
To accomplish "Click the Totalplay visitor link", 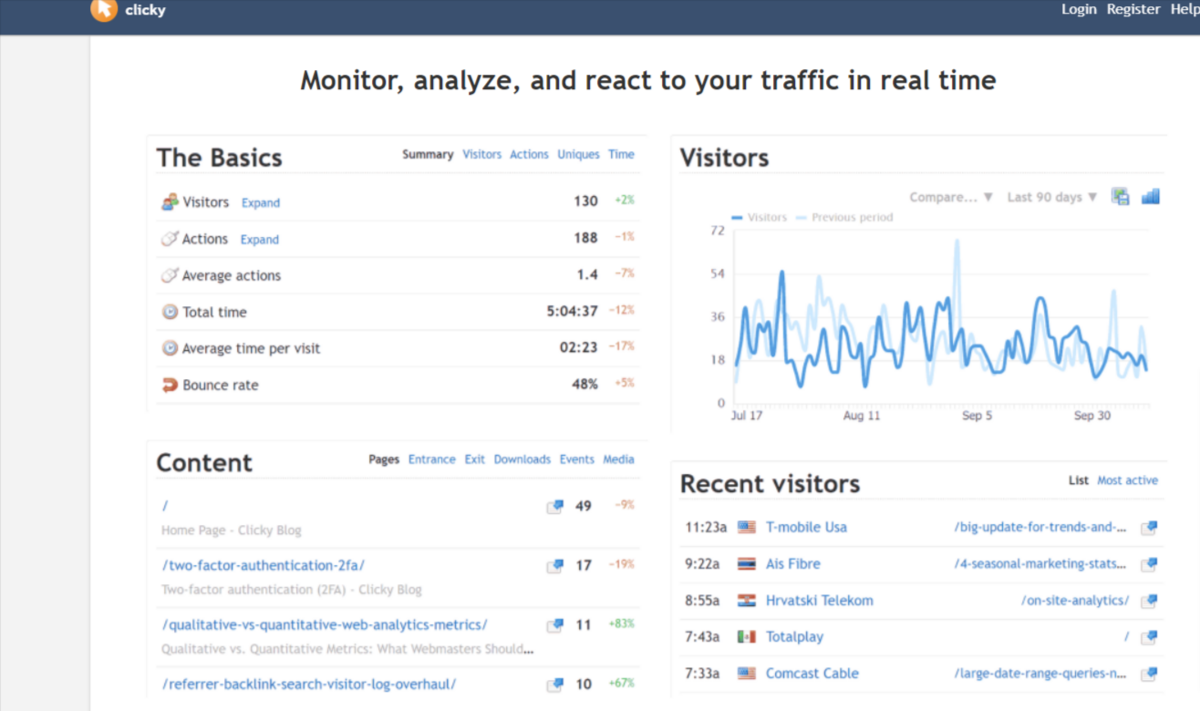I will (x=794, y=637).
